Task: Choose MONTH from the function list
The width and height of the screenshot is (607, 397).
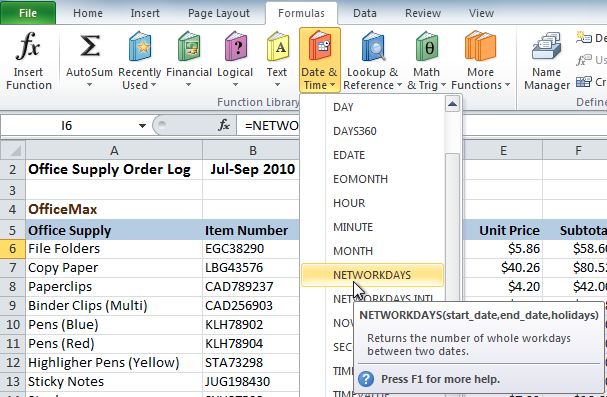Action: 372,251
